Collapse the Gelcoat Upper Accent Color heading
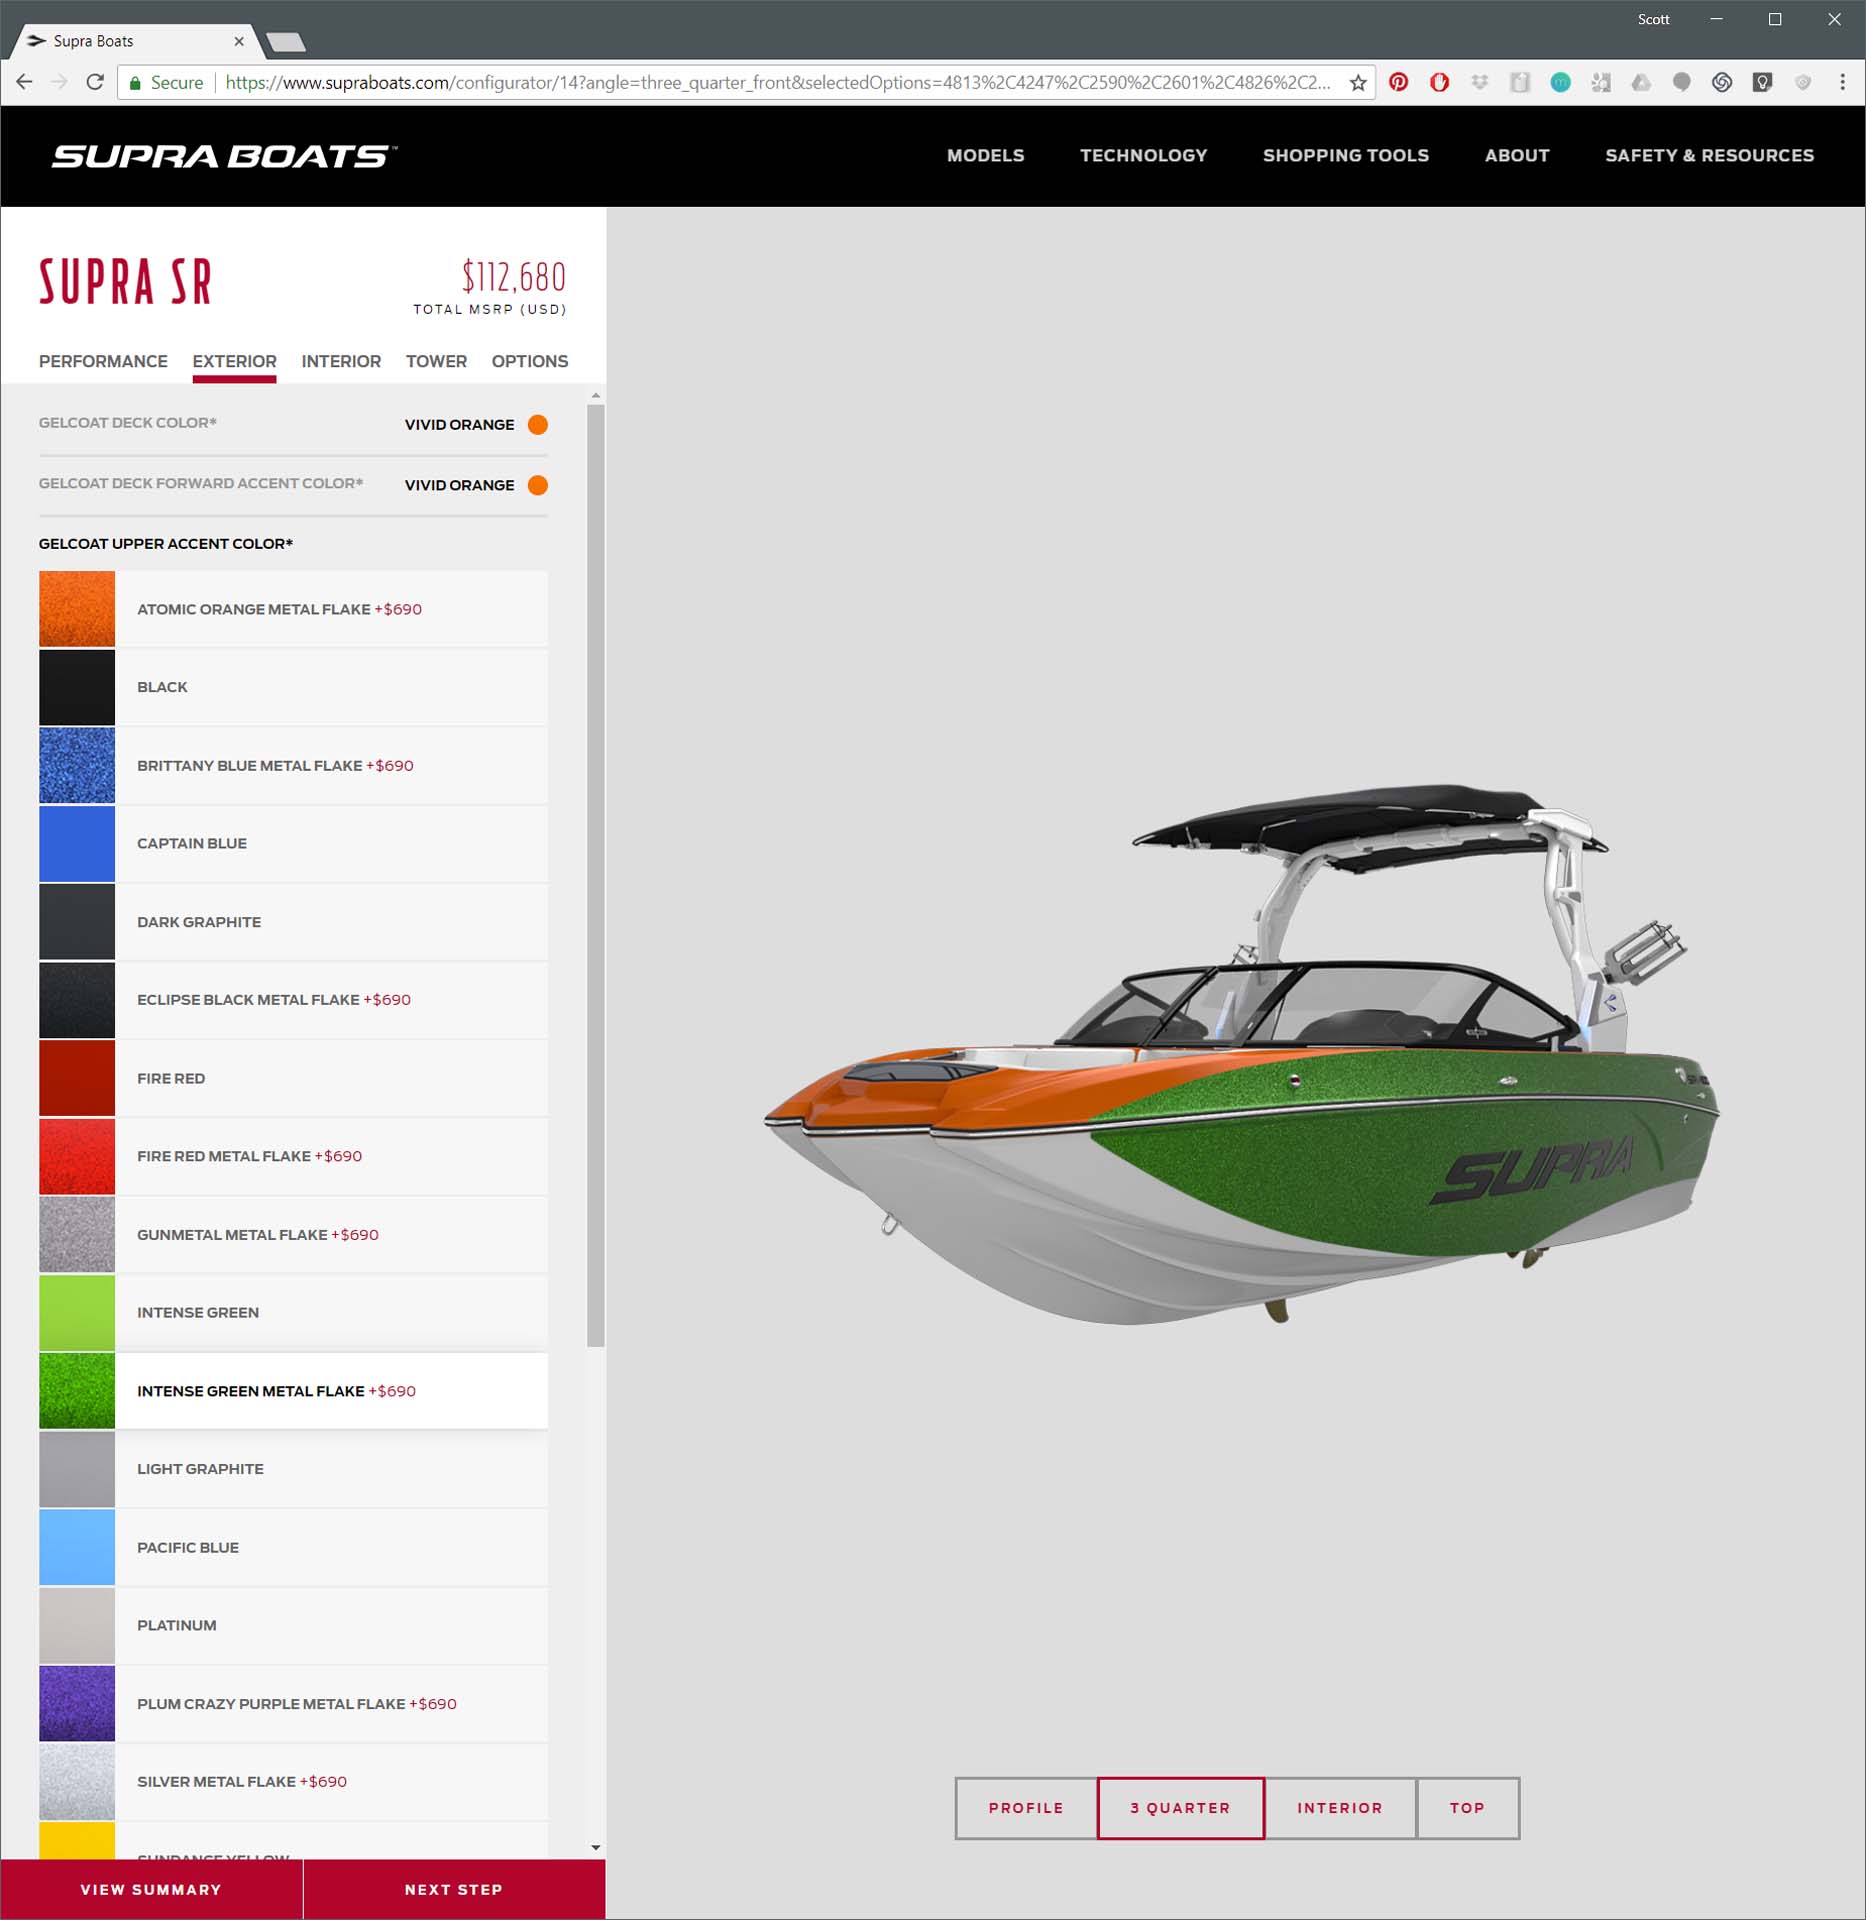The height and width of the screenshot is (1920, 1866). point(165,544)
